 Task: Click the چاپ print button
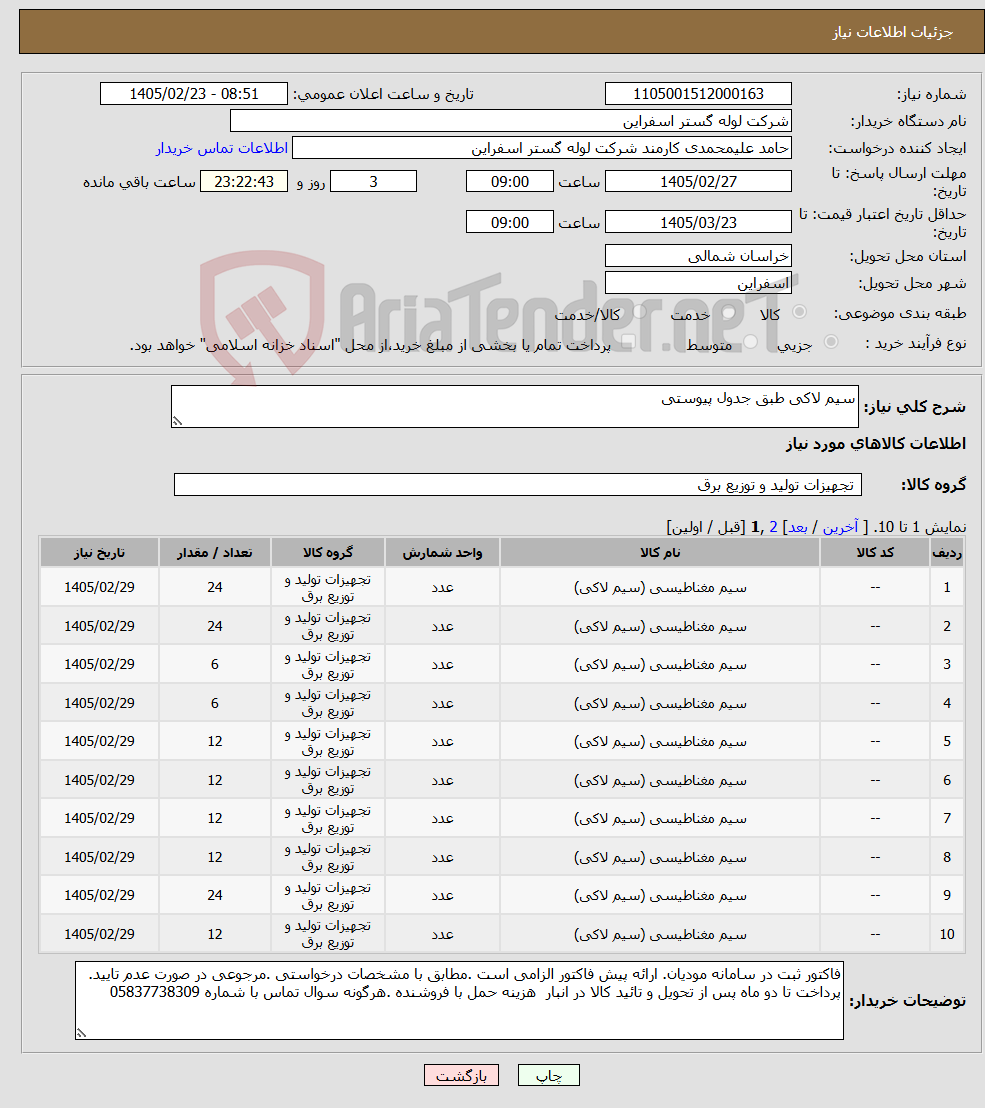(x=549, y=1075)
